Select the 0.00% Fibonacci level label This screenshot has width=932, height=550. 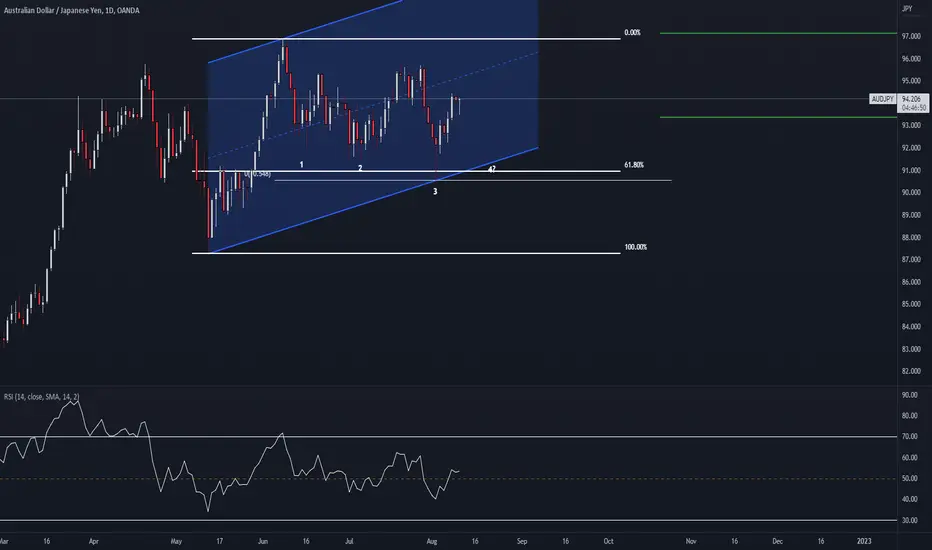pyautogui.click(x=632, y=33)
